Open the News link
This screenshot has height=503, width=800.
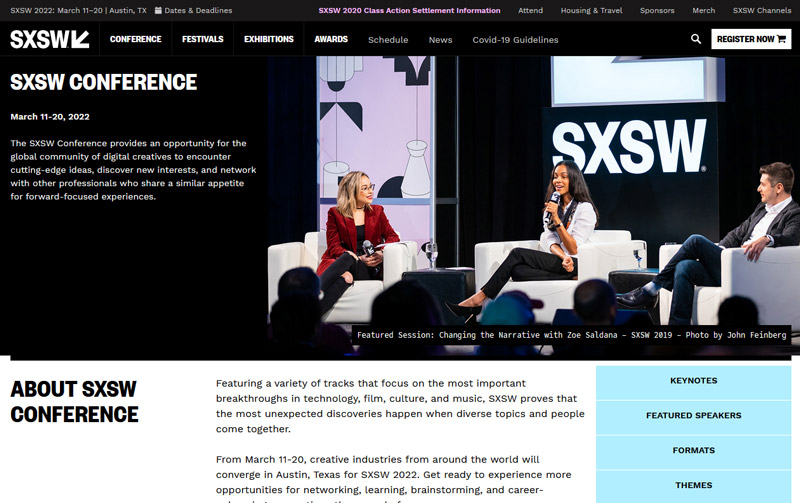pyautogui.click(x=440, y=40)
